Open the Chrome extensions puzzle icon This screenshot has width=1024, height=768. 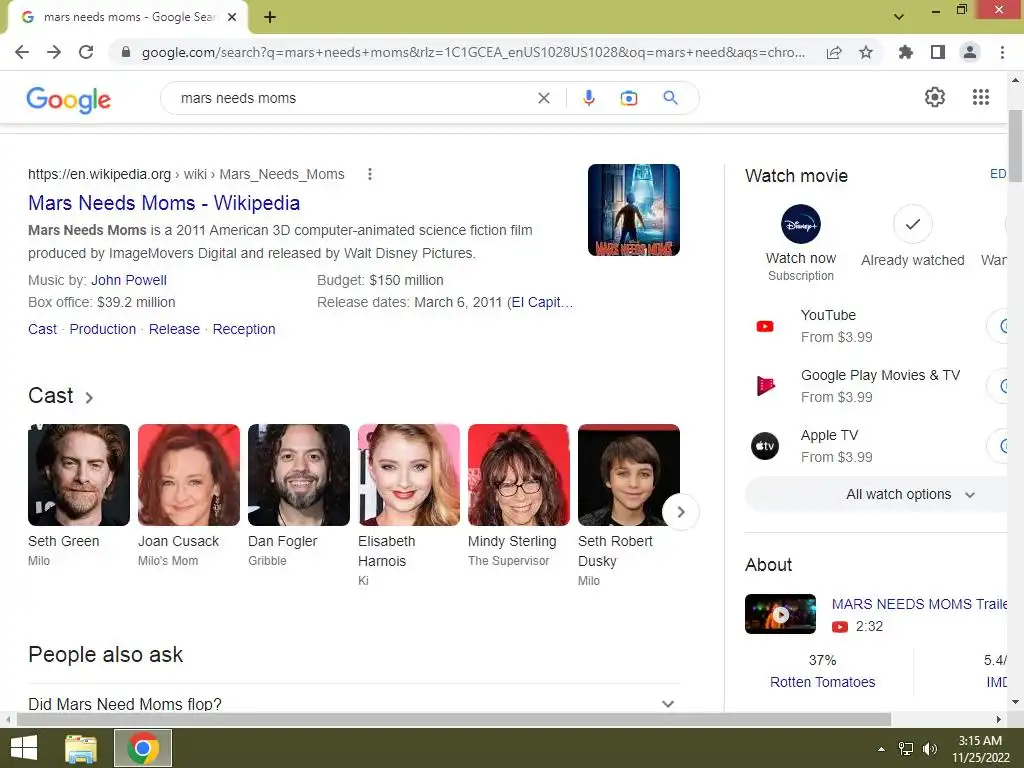tap(905, 52)
